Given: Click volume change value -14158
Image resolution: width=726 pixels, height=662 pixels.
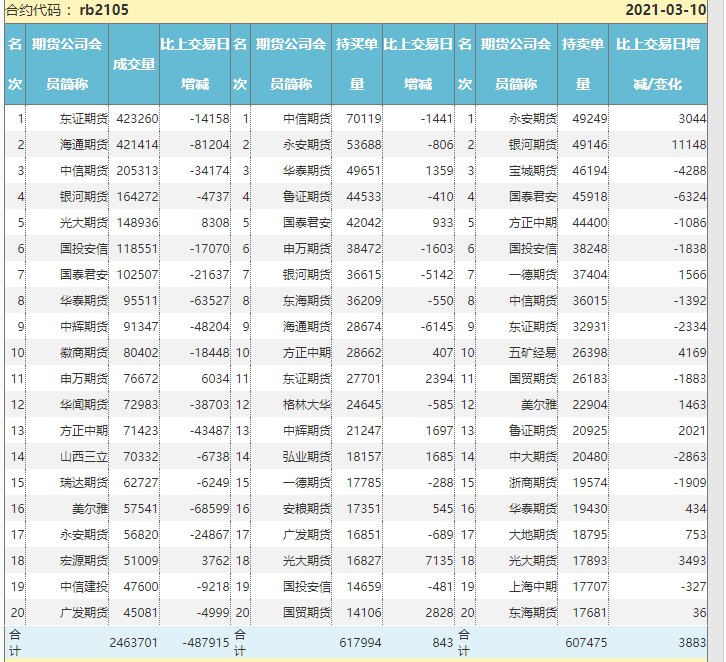Looking at the screenshot, I should pos(209,119).
